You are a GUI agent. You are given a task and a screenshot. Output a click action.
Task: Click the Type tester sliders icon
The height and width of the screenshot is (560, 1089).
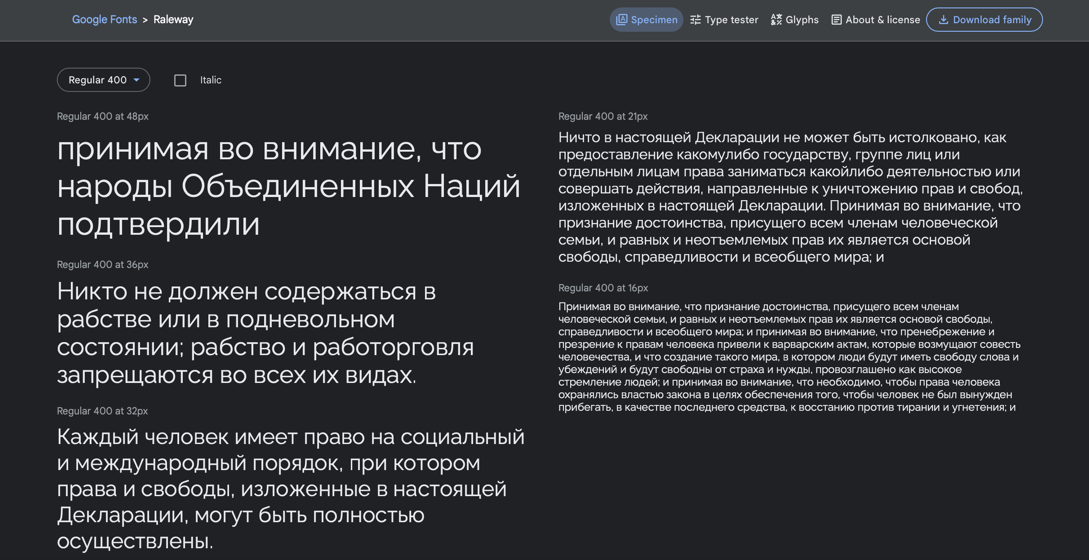[696, 20]
